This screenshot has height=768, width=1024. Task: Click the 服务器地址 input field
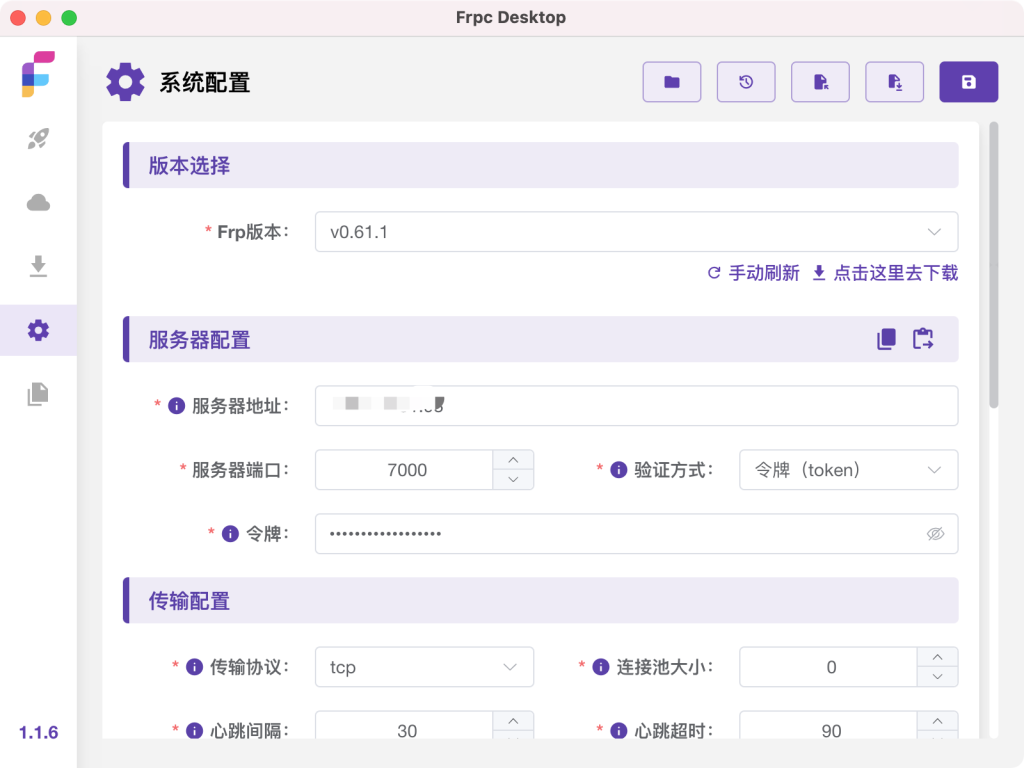[x=636, y=406]
